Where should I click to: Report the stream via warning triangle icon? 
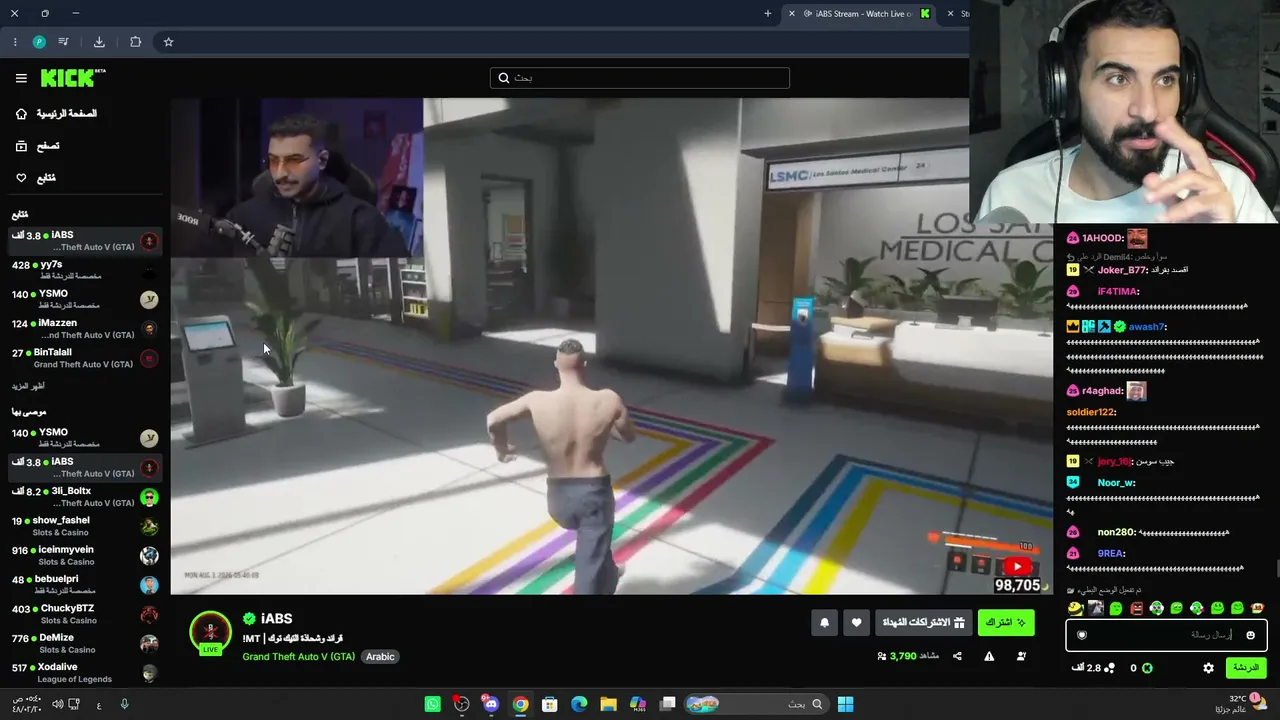(x=989, y=656)
